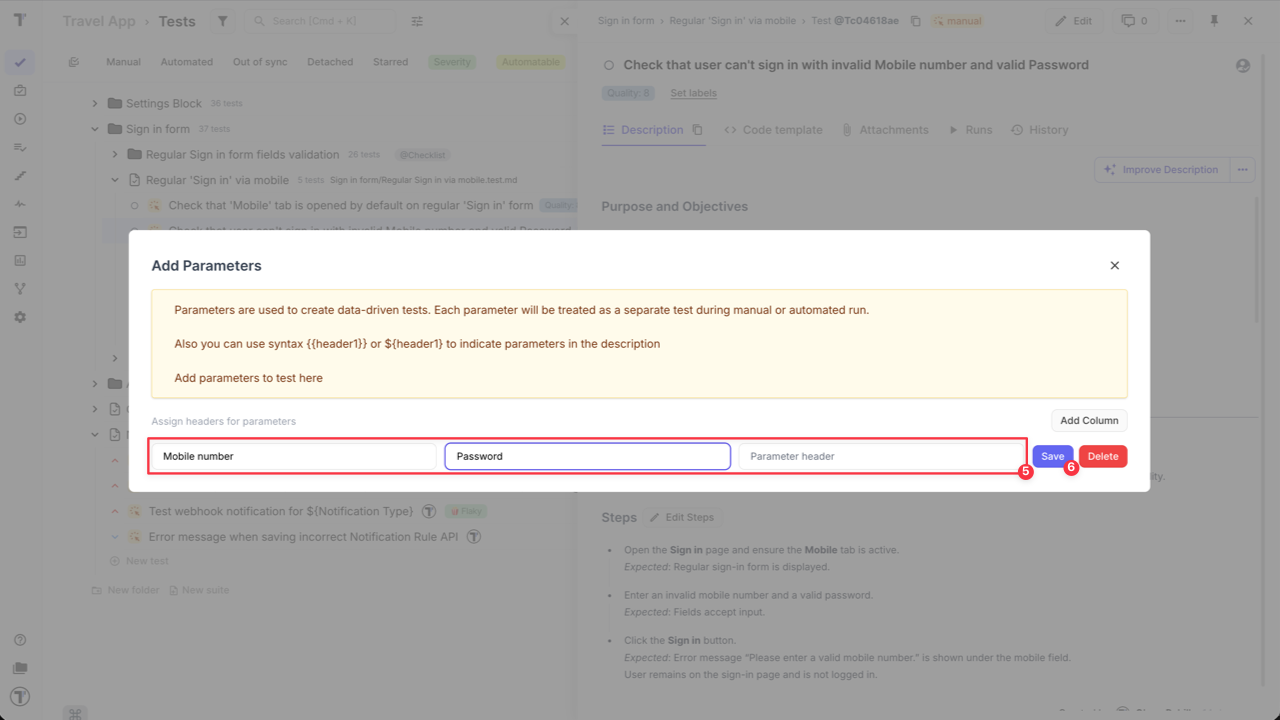This screenshot has height=720, width=1280.
Task: Collapse the Sign in form folder
Action: pos(95,128)
